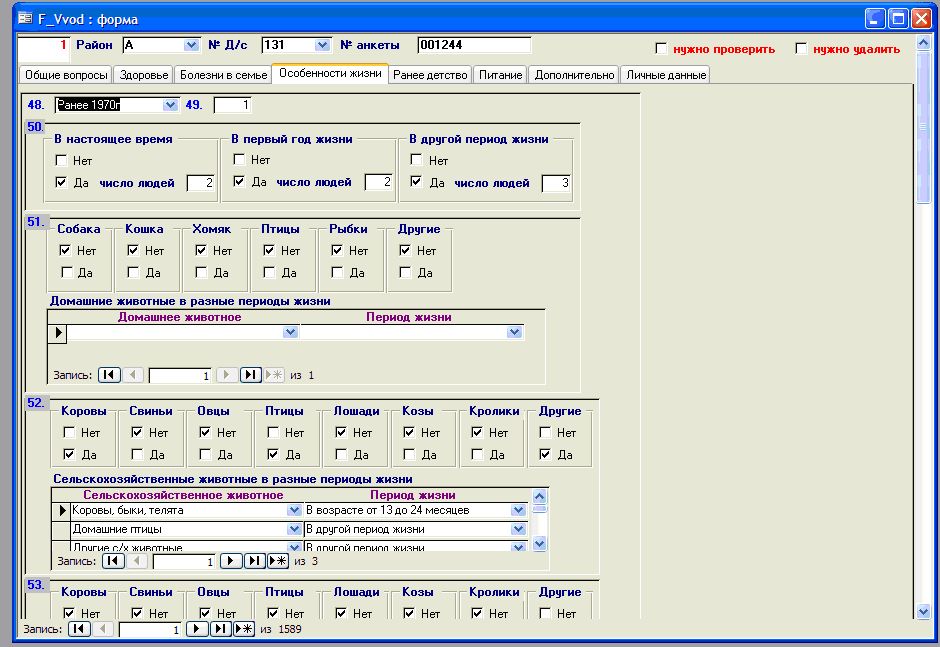The image size is (940, 647).
Task: Last record button in pets subform navigator
Action: [x=251, y=375]
